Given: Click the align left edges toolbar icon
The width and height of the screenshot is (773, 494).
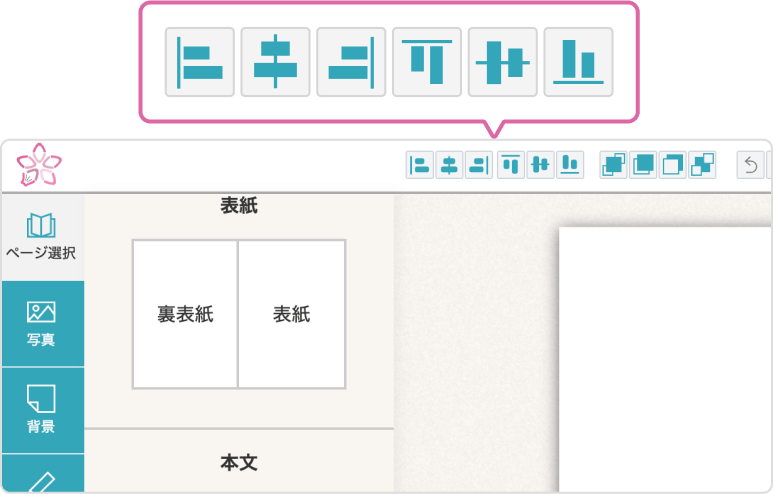Looking at the screenshot, I should coord(420,165).
